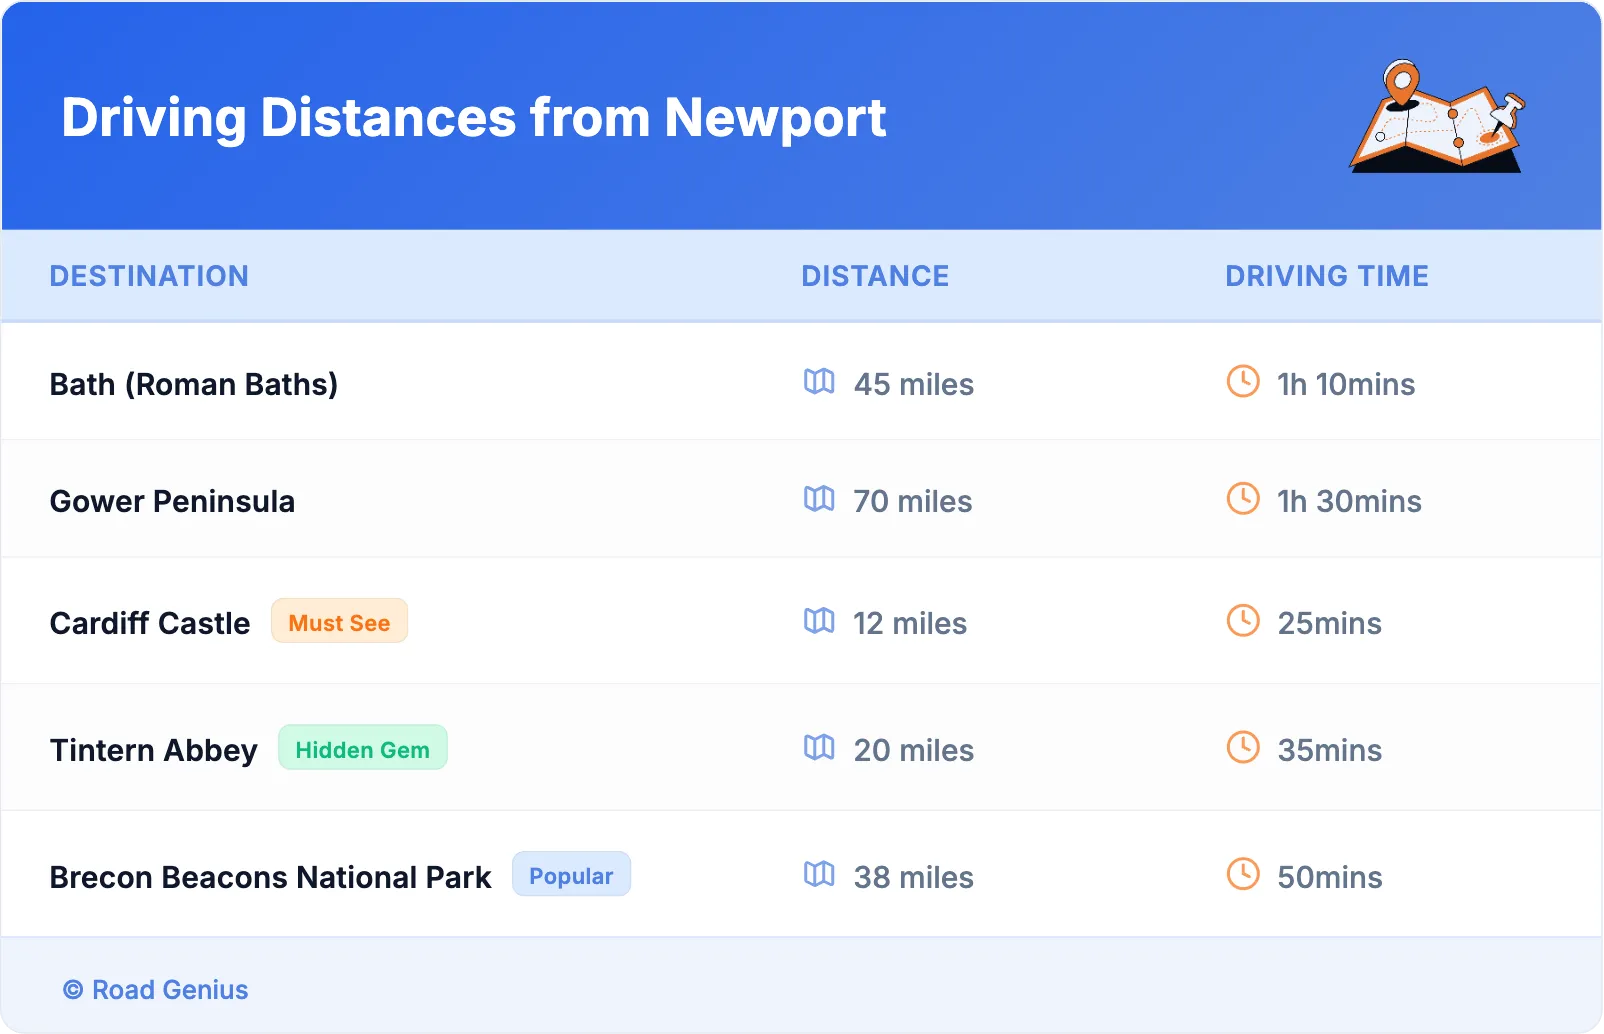This screenshot has height=1034, width=1604.
Task: Select Gower Peninsula destination
Action: (x=172, y=501)
